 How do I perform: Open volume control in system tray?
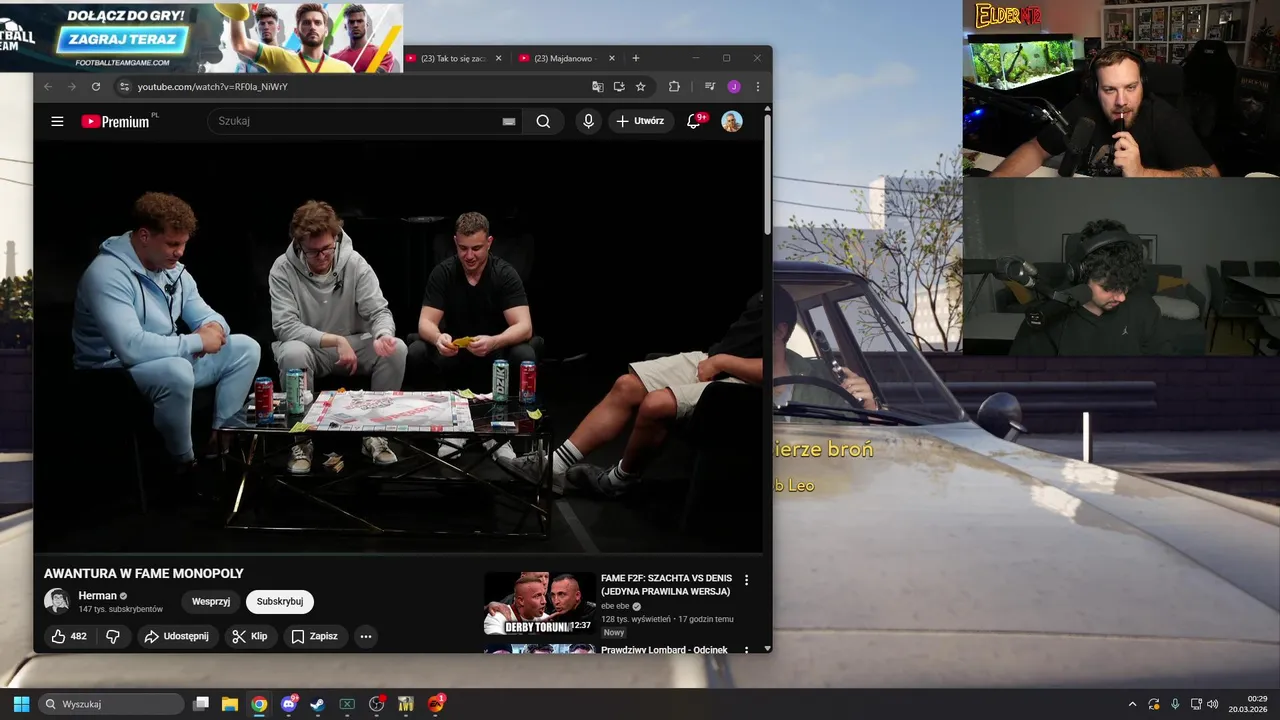tap(1213, 704)
